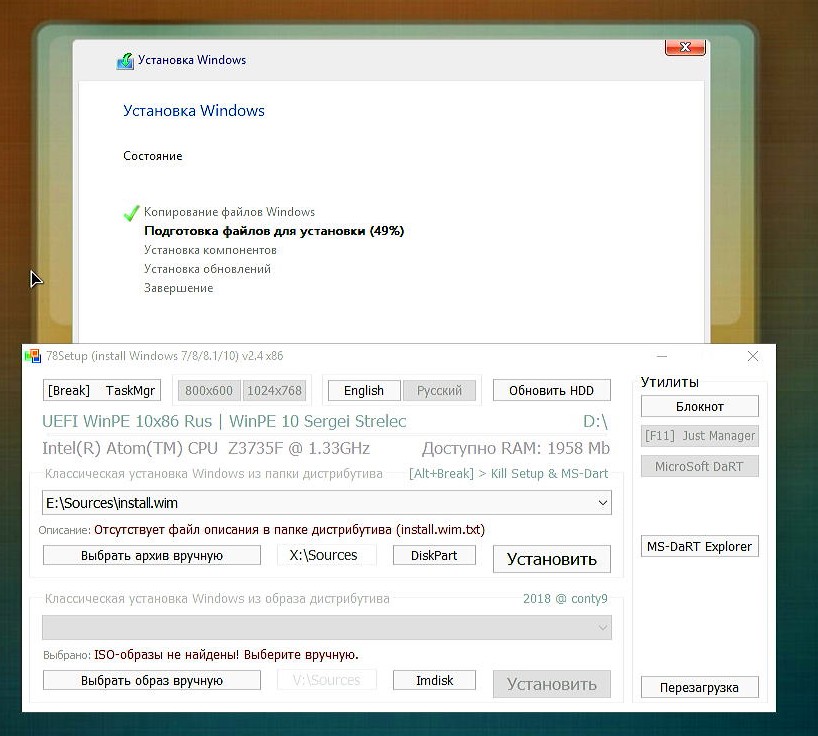
Task: Select 1024x768 resolution
Action: point(274,390)
